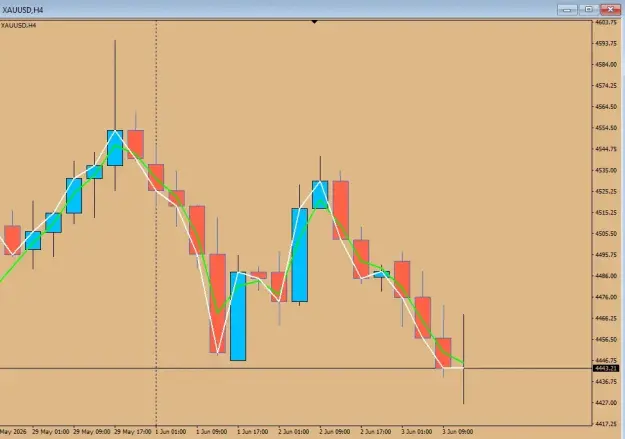
Task: Minimize the XAUUSD,H4 chart window
Action: [567, 10]
